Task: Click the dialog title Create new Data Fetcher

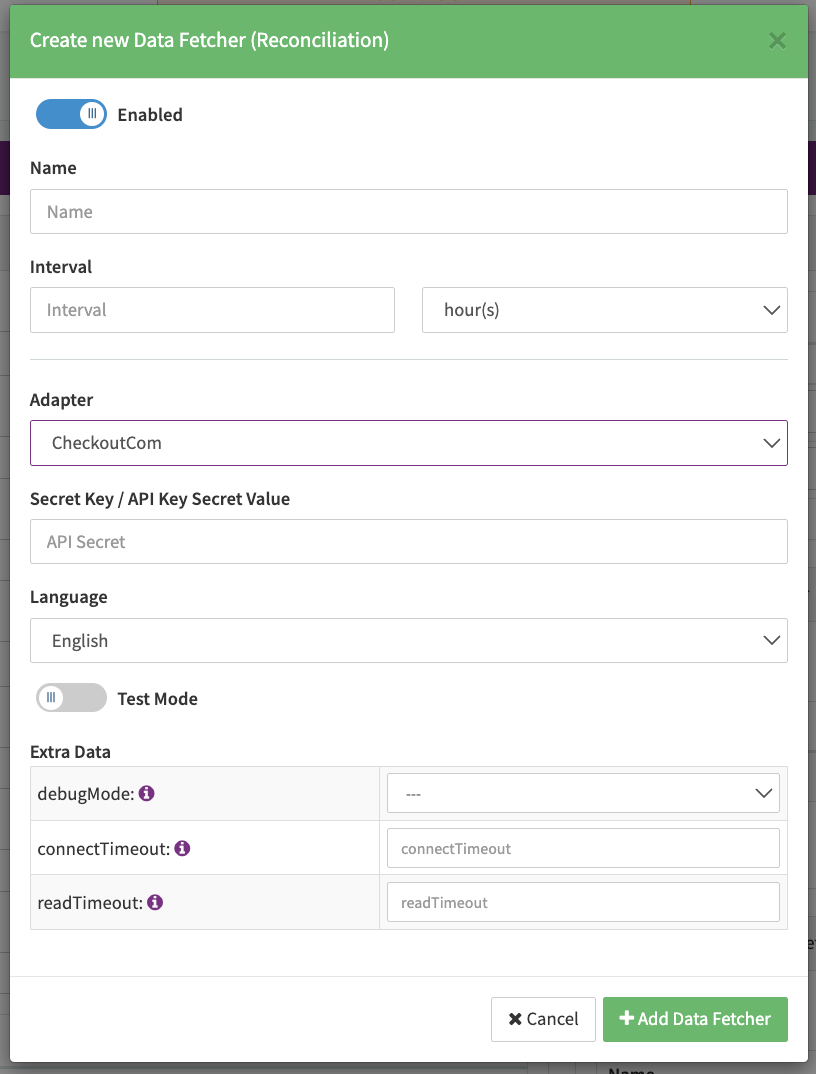Action: [x=209, y=41]
